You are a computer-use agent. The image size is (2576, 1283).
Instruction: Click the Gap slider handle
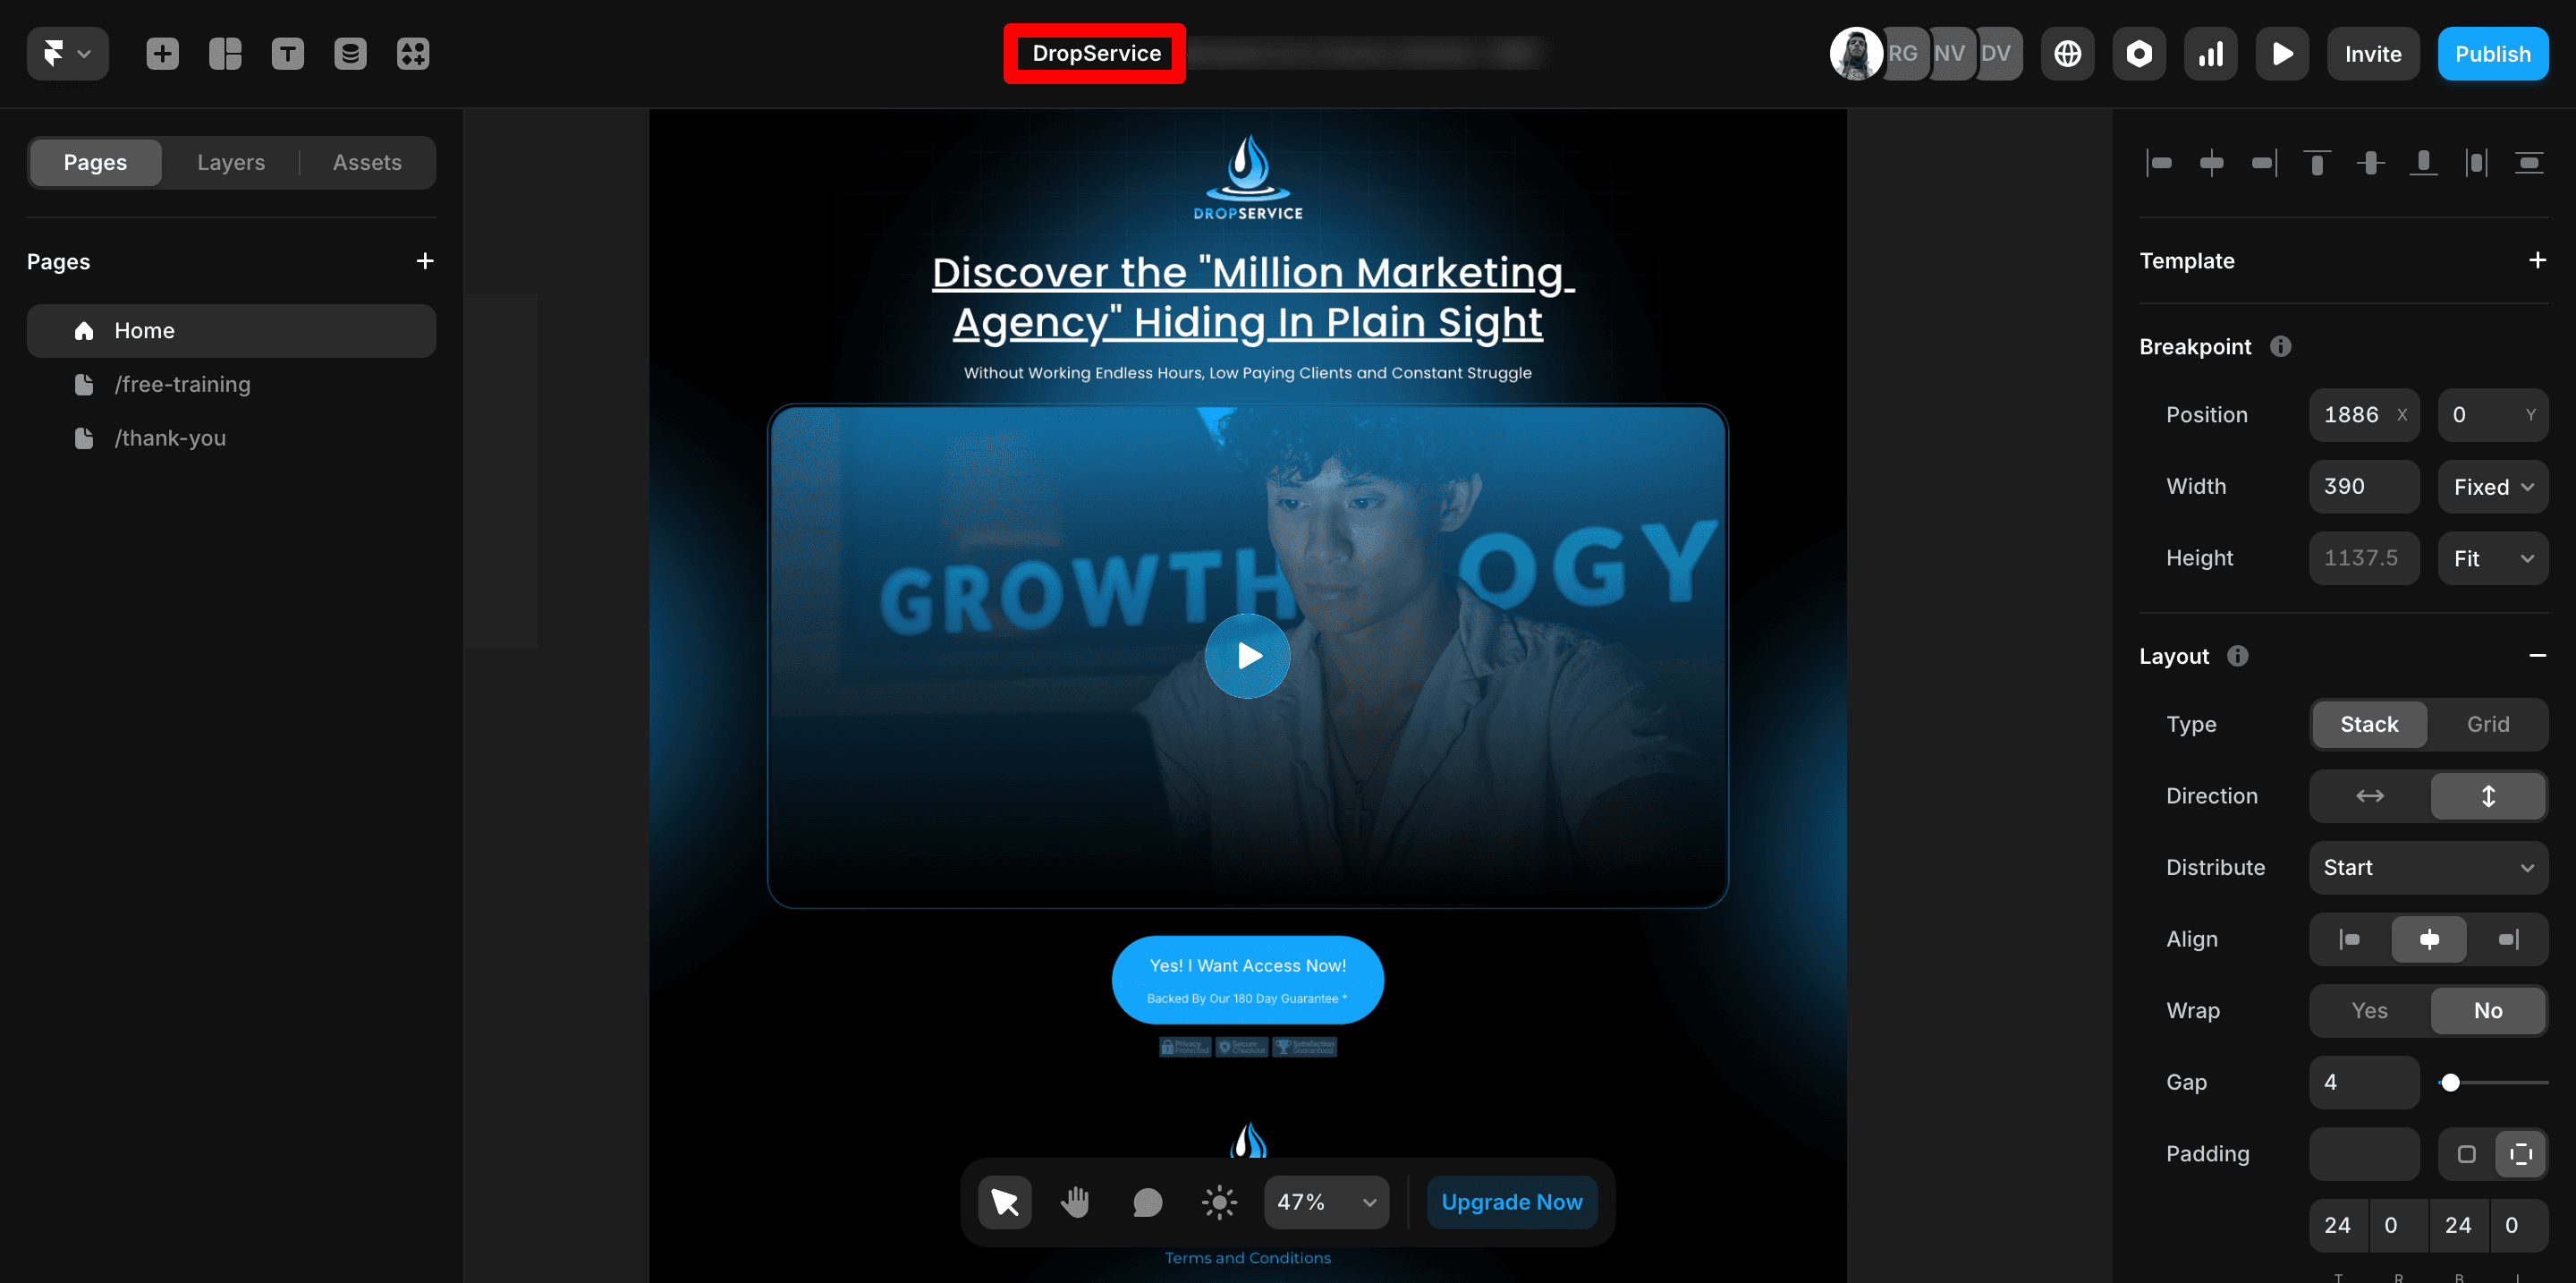coord(2450,1082)
